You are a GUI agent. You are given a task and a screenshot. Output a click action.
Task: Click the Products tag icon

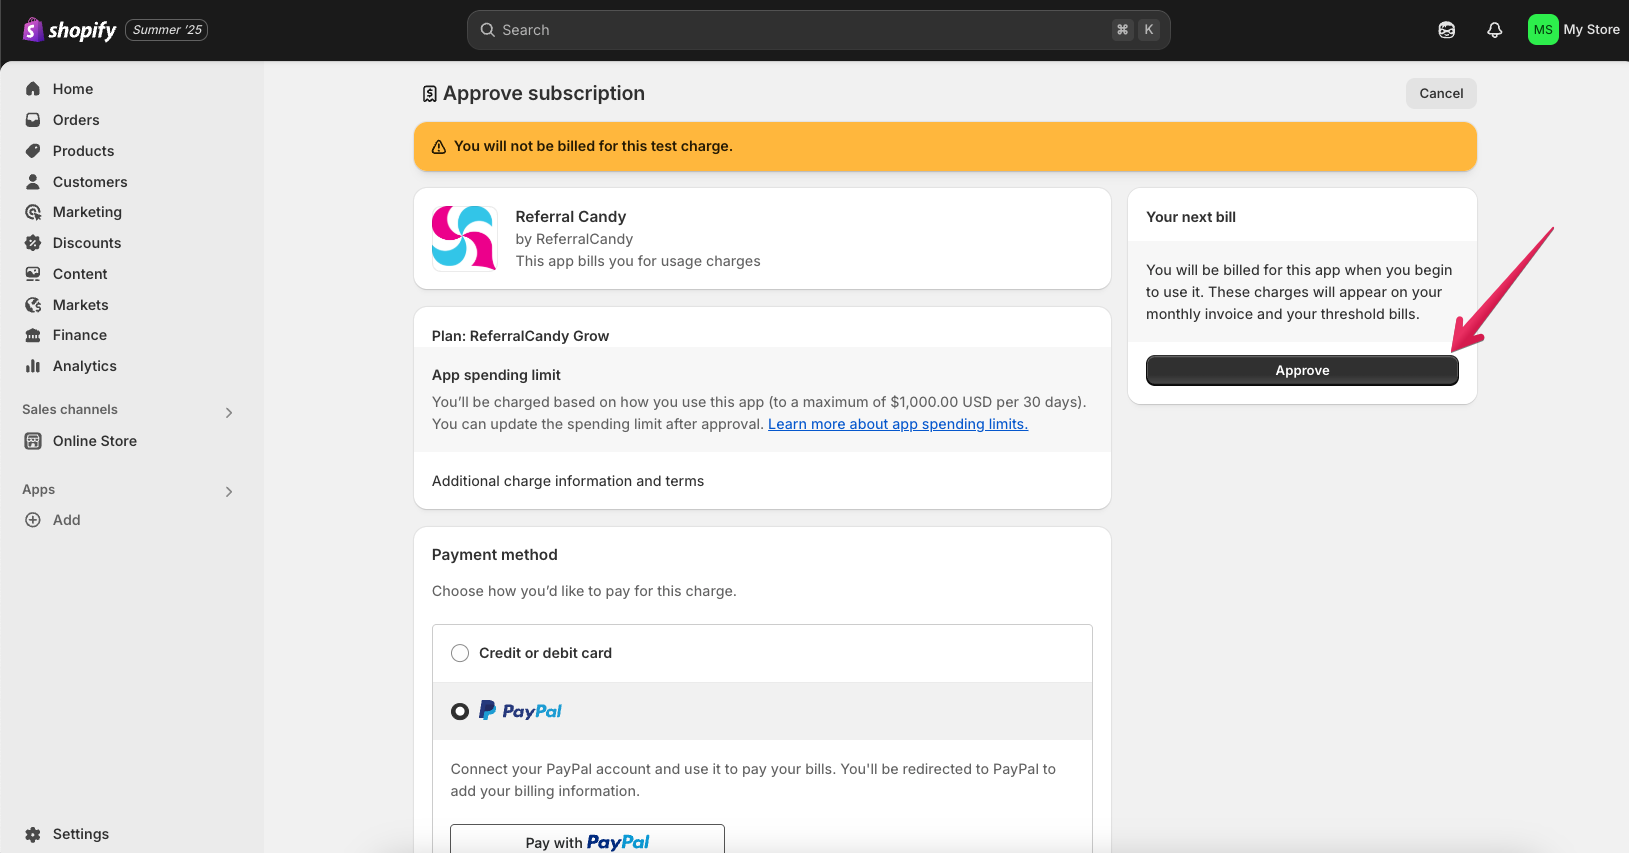33,151
